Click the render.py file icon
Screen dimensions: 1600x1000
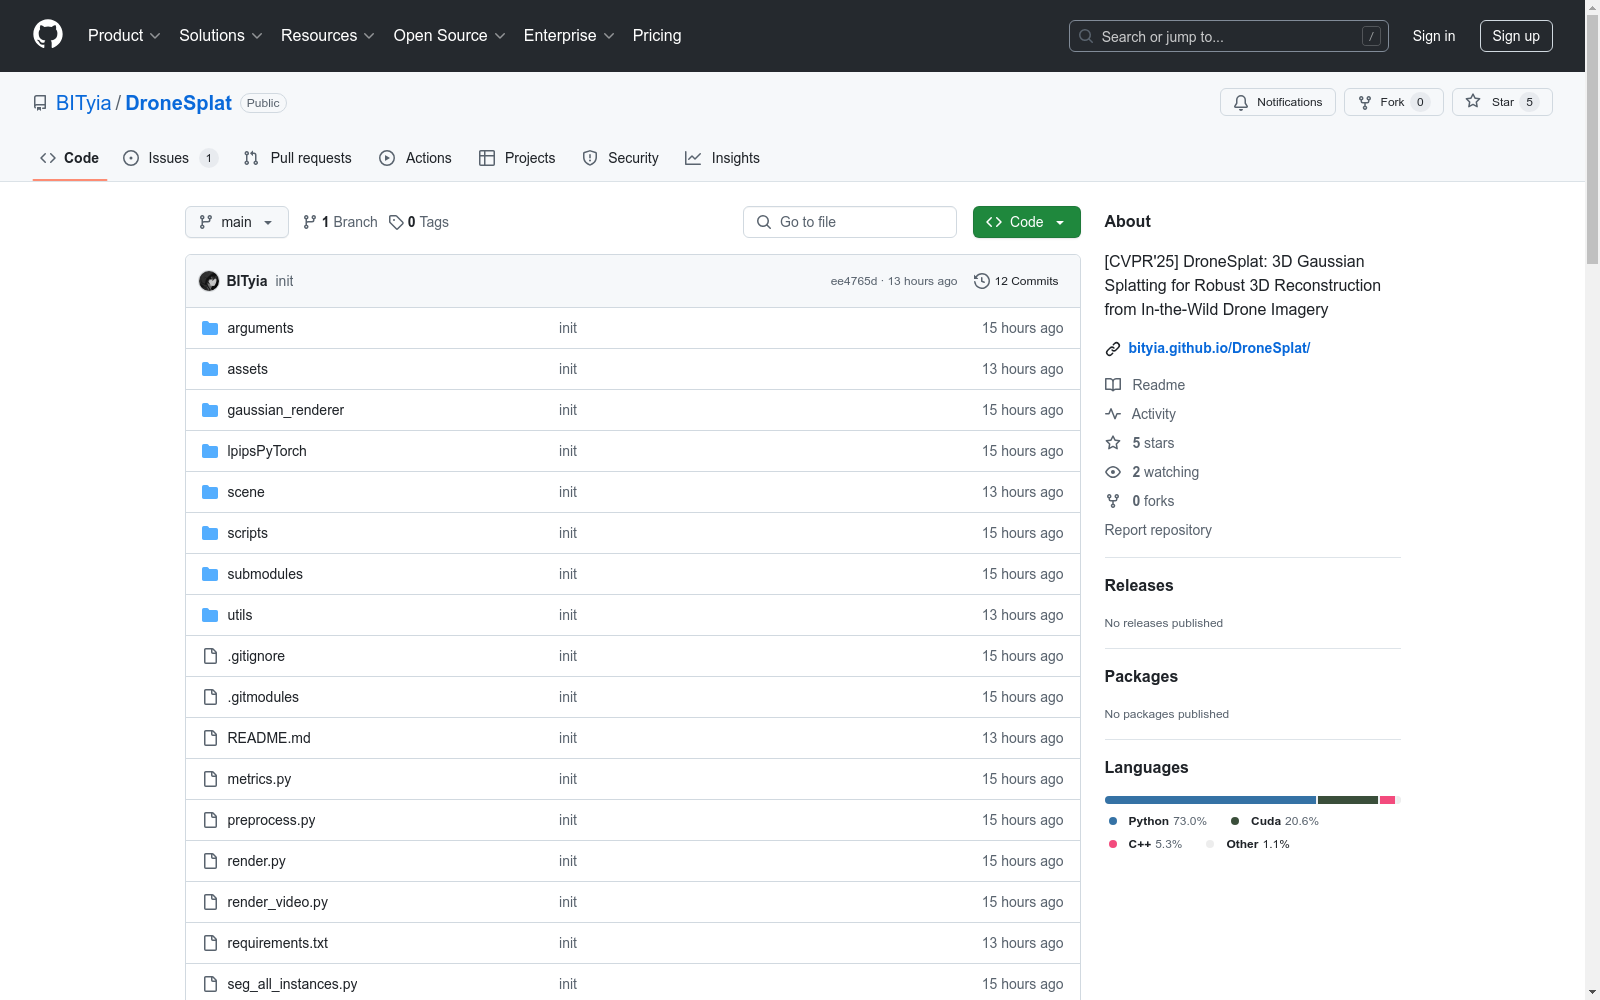pyautogui.click(x=210, y=861)
